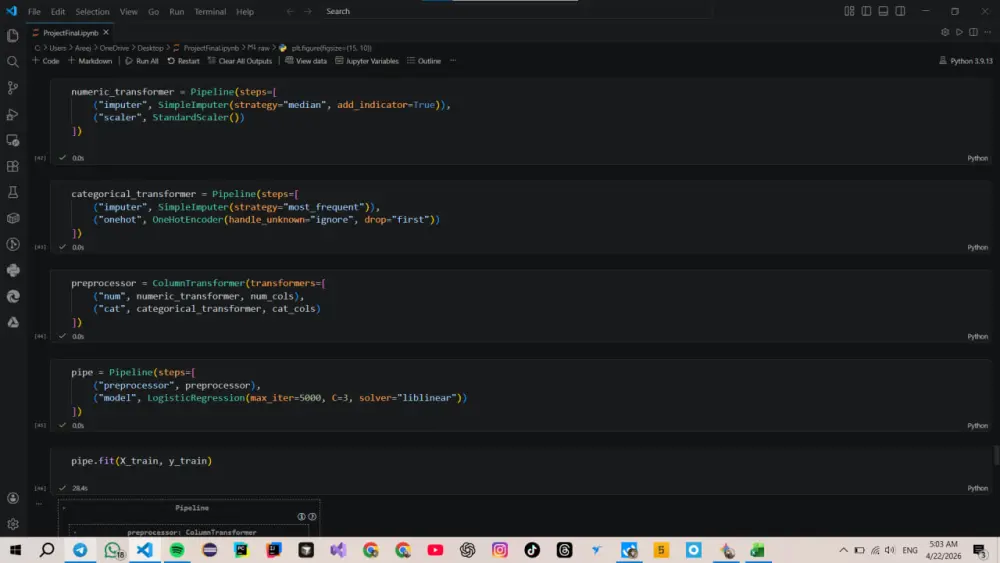This screenshot has height=563, width=1000.
Task: Open the Extensions view
Action: (13, 166)
